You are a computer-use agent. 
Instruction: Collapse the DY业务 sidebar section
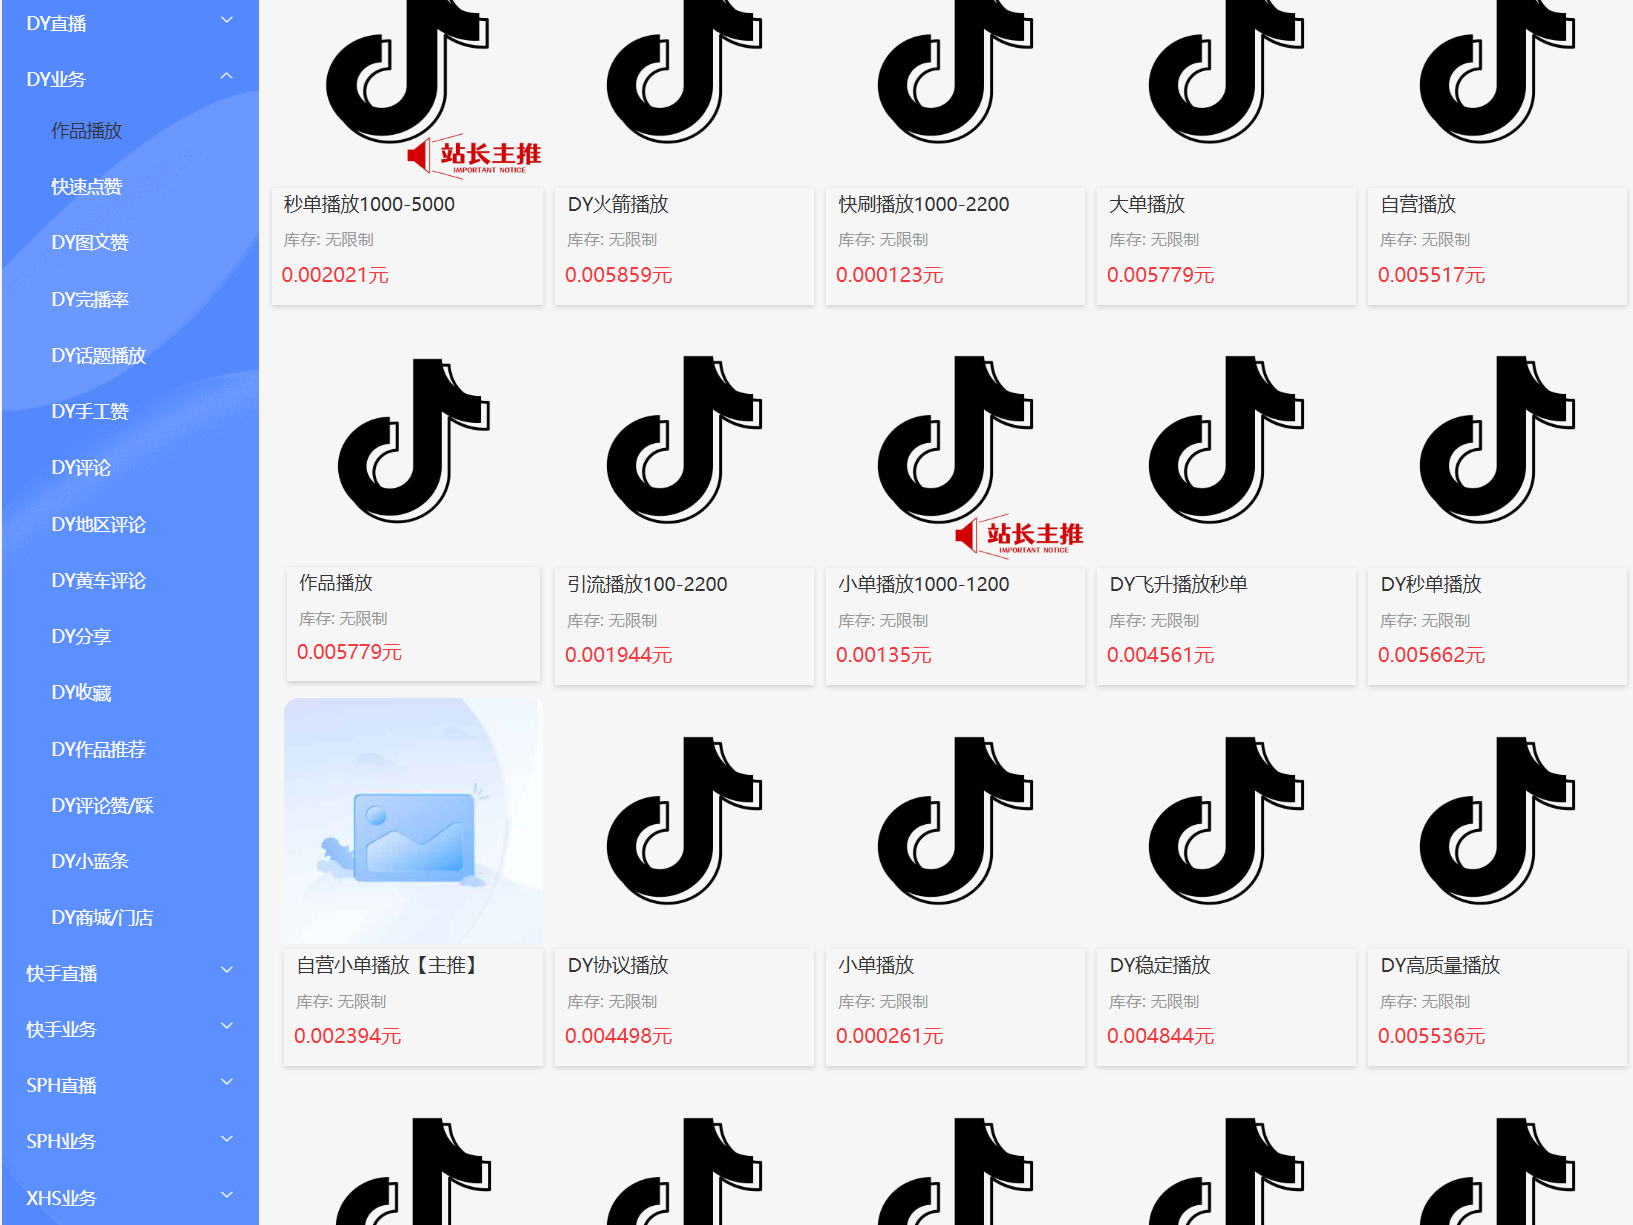tap(129, 79)
